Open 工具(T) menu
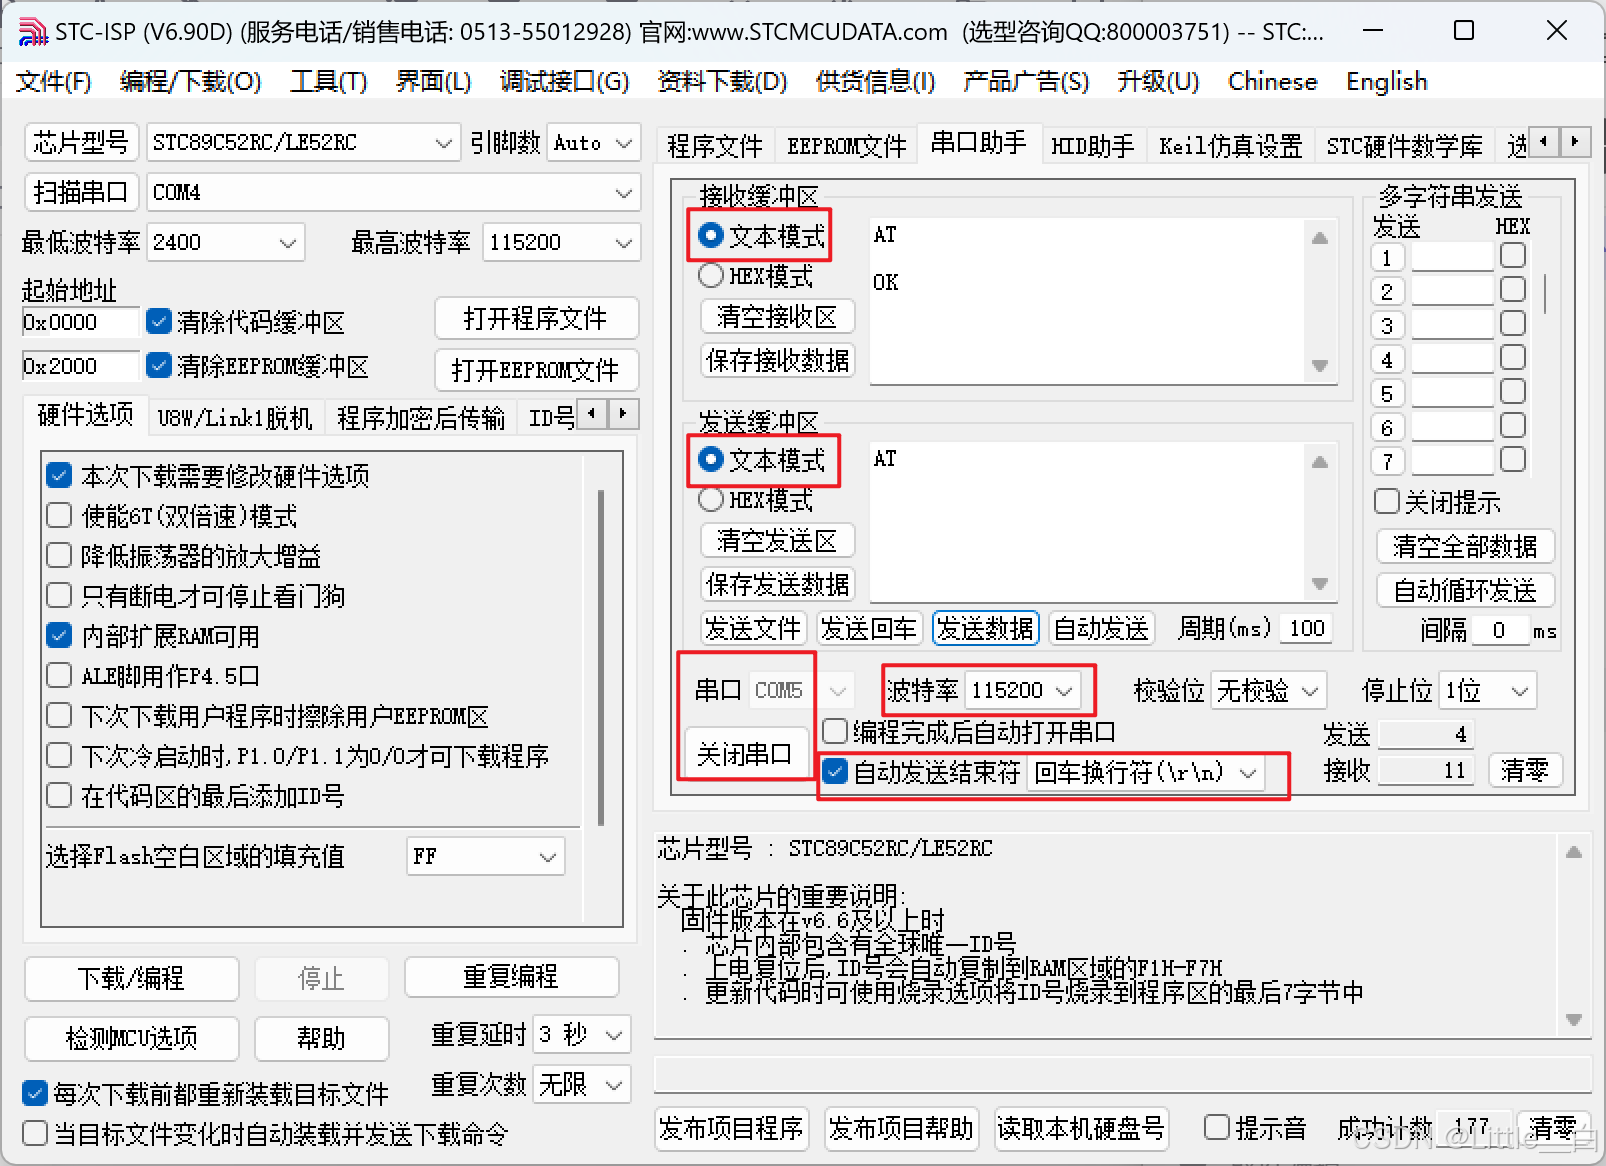 click(x=328, y=81)
